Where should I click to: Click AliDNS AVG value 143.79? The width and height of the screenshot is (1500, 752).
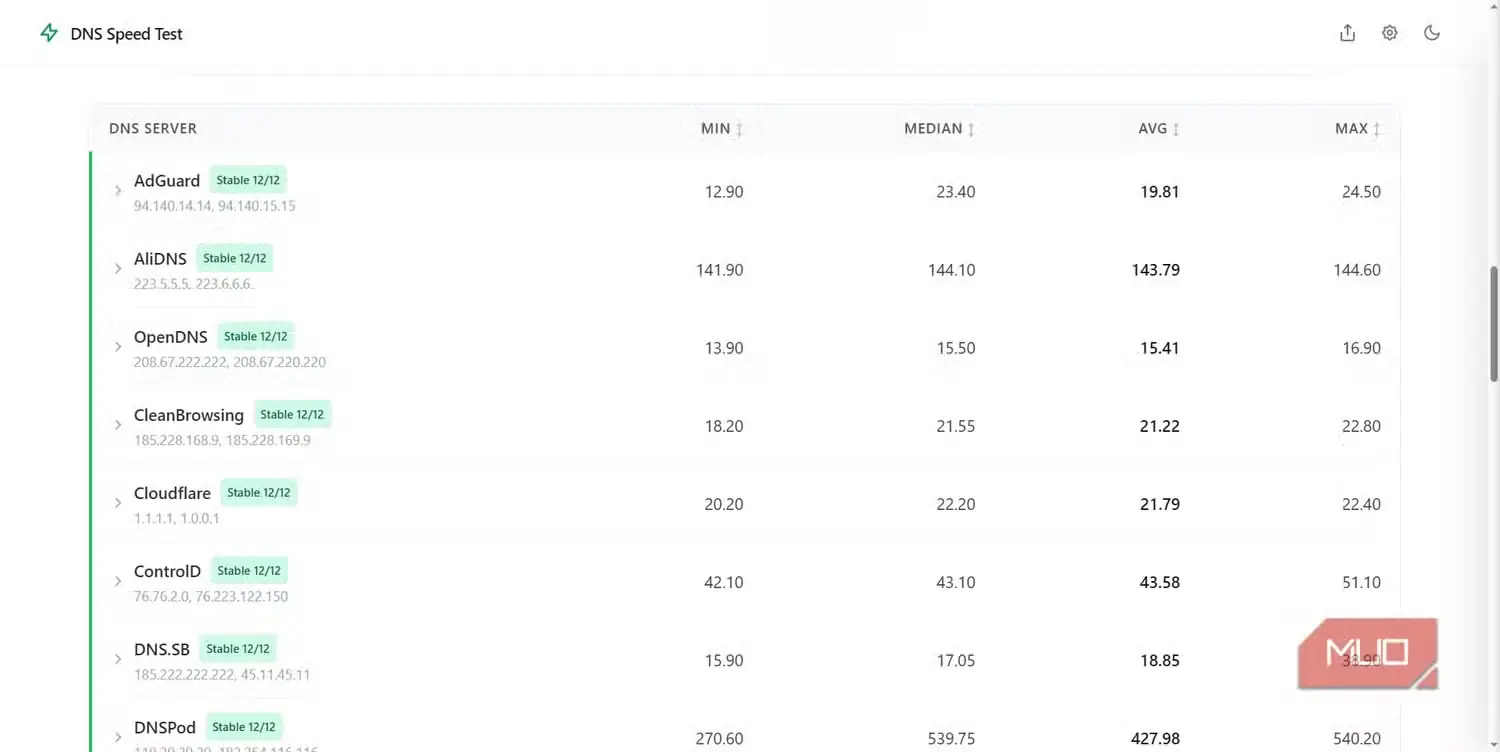[1156, 270]
